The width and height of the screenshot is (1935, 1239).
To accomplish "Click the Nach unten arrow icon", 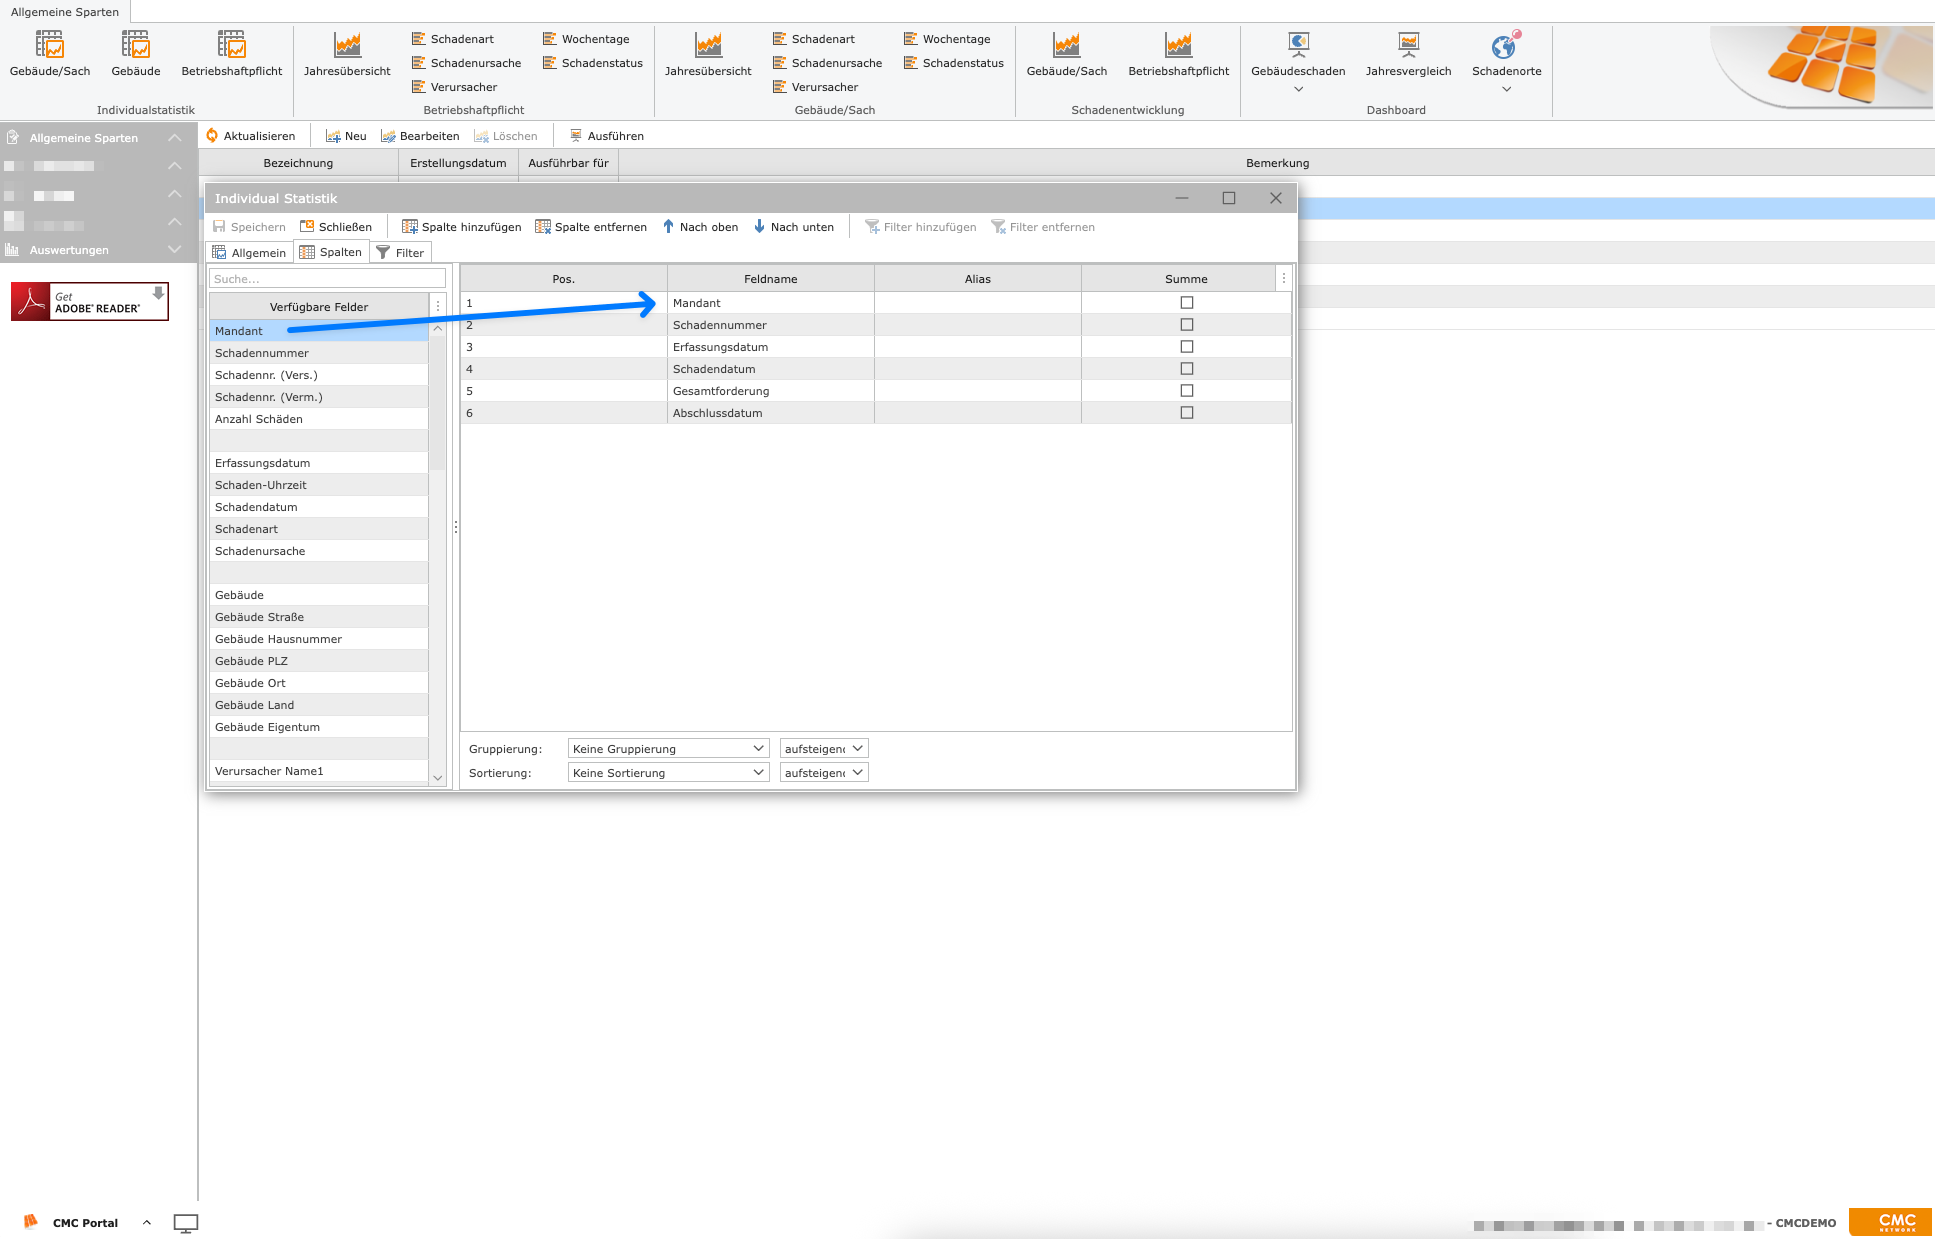I will click(x=759, y=227).
